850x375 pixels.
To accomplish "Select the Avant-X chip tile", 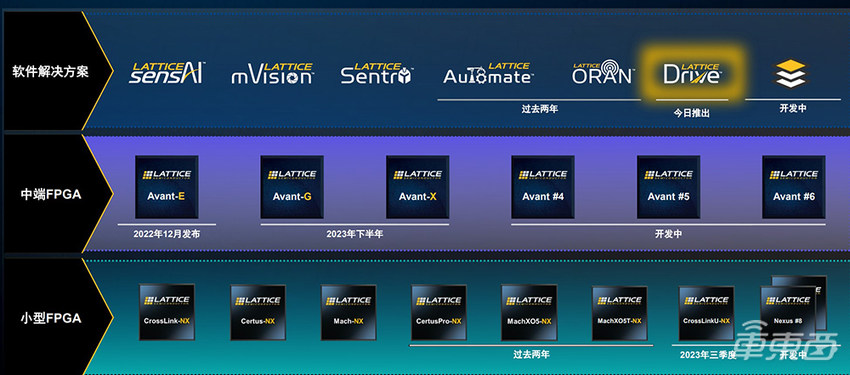I will point(417,187).
